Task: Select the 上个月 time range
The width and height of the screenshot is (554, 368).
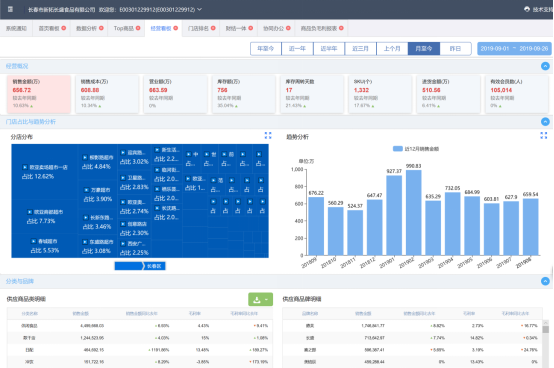Action: click(x=392, y=48)
